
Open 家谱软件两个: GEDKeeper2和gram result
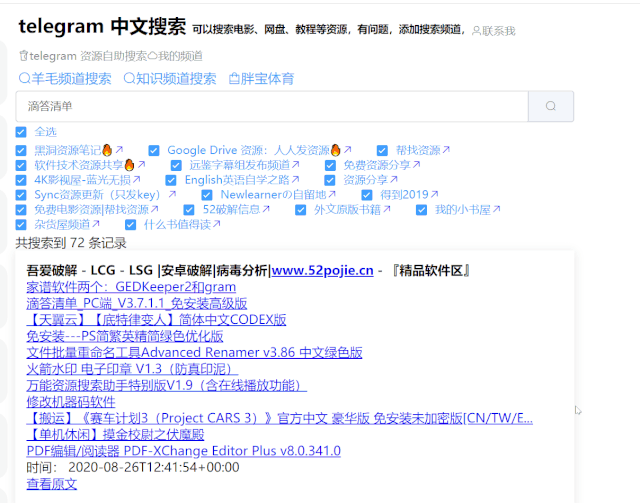(131, 287)
